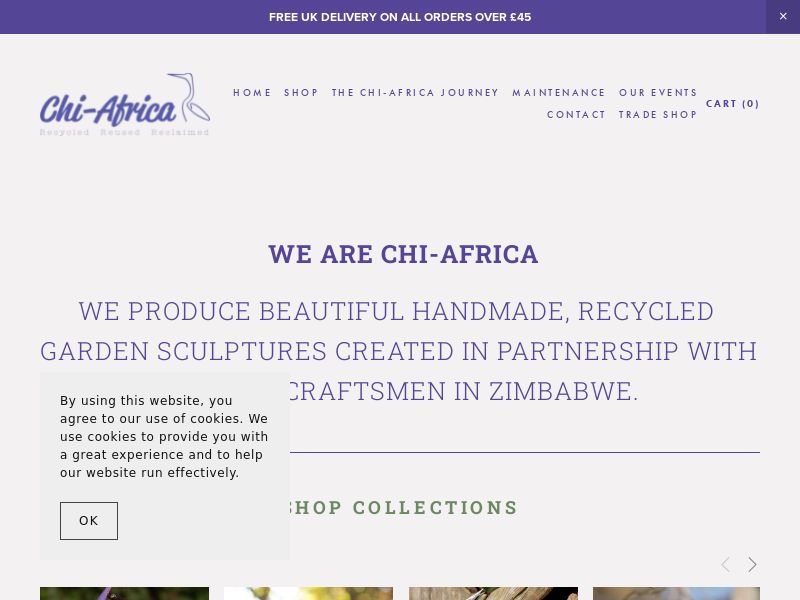Viewport: 800px width, 600px height.
Task: Click the We Are Chi-Africa heading
Action: (x=403, y=254)
